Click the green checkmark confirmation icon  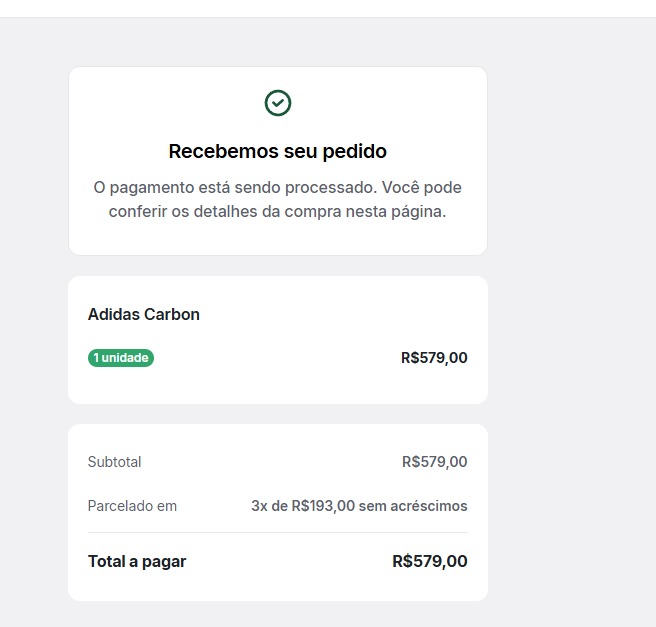pyautogui.click(x=278, y=103)
